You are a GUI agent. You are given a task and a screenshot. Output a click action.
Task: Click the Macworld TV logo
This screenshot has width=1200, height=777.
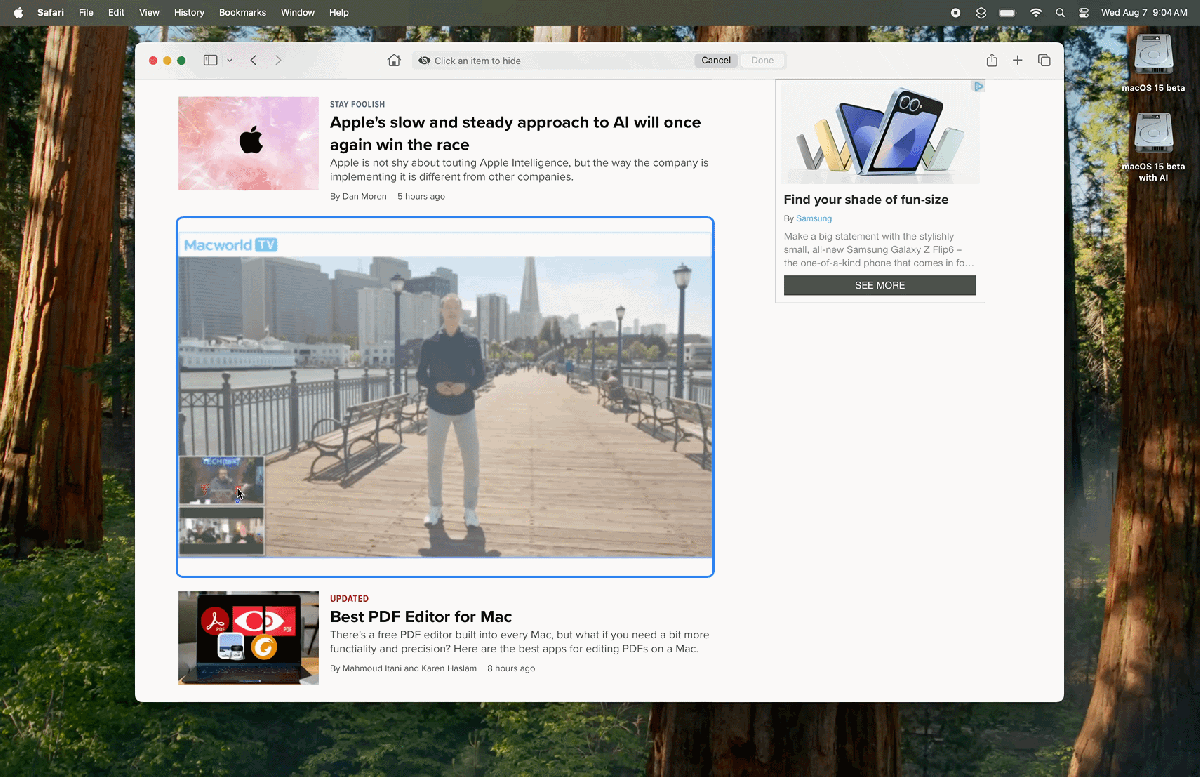click(231, 245)
